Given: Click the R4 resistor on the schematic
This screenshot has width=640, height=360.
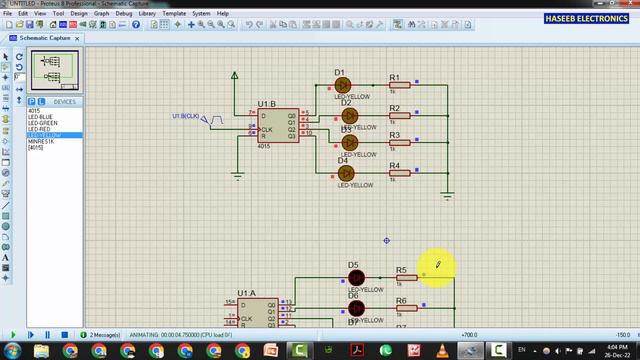Looking at the screenshot, I should tap(400, 173).
